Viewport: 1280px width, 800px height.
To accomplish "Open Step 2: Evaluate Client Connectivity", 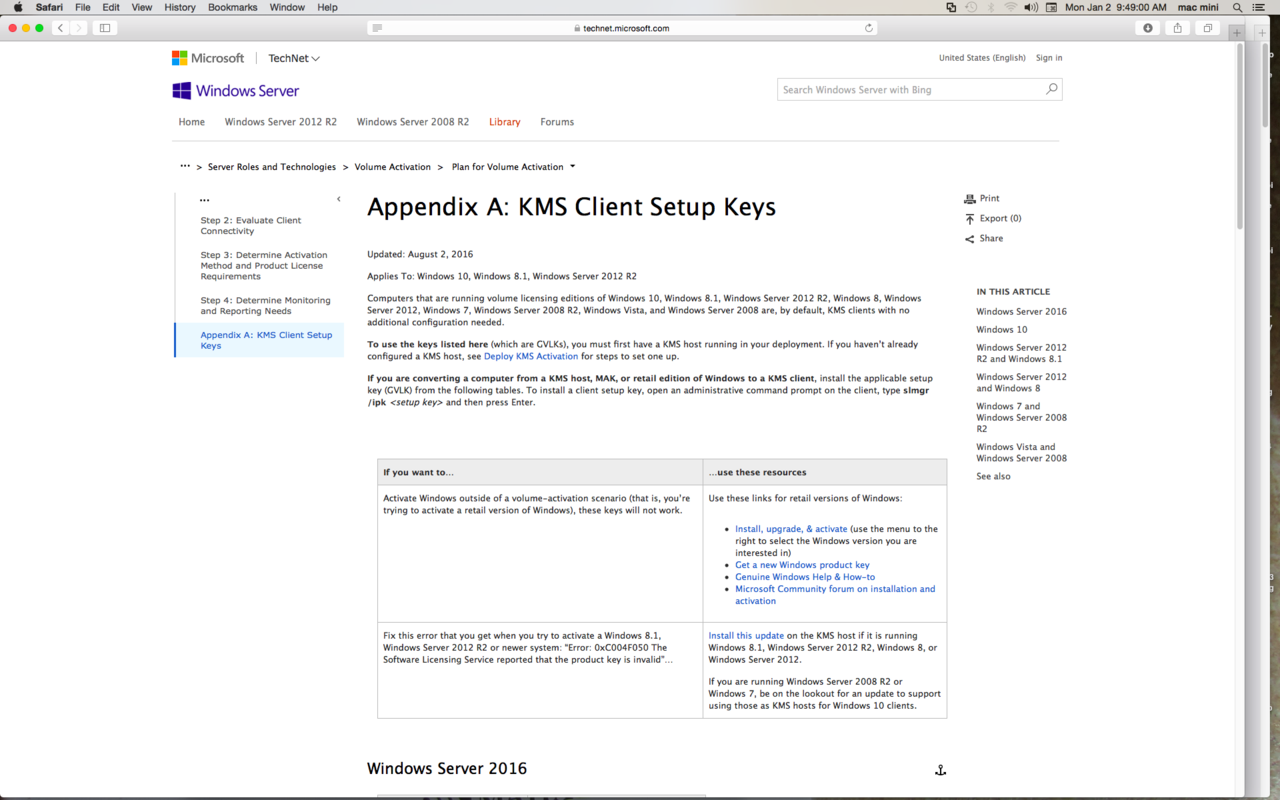I will click(x=251, y=226).
